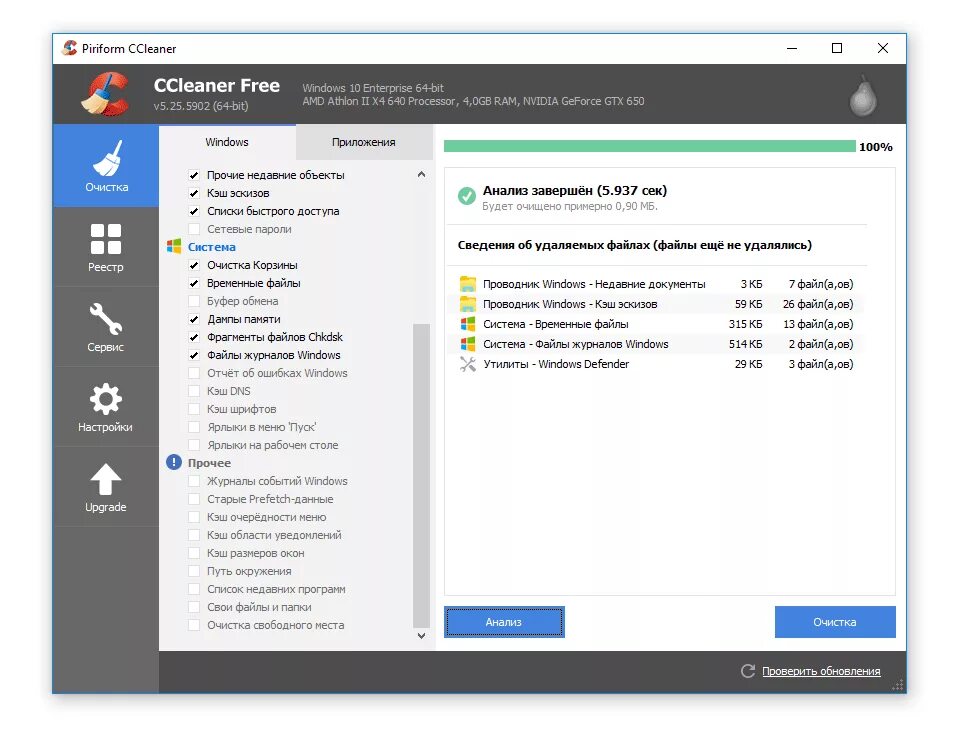This screenshot has height=734, width=973.
Task: Select the Система category header
Action: pyautogui.click(x=212, y=246)
